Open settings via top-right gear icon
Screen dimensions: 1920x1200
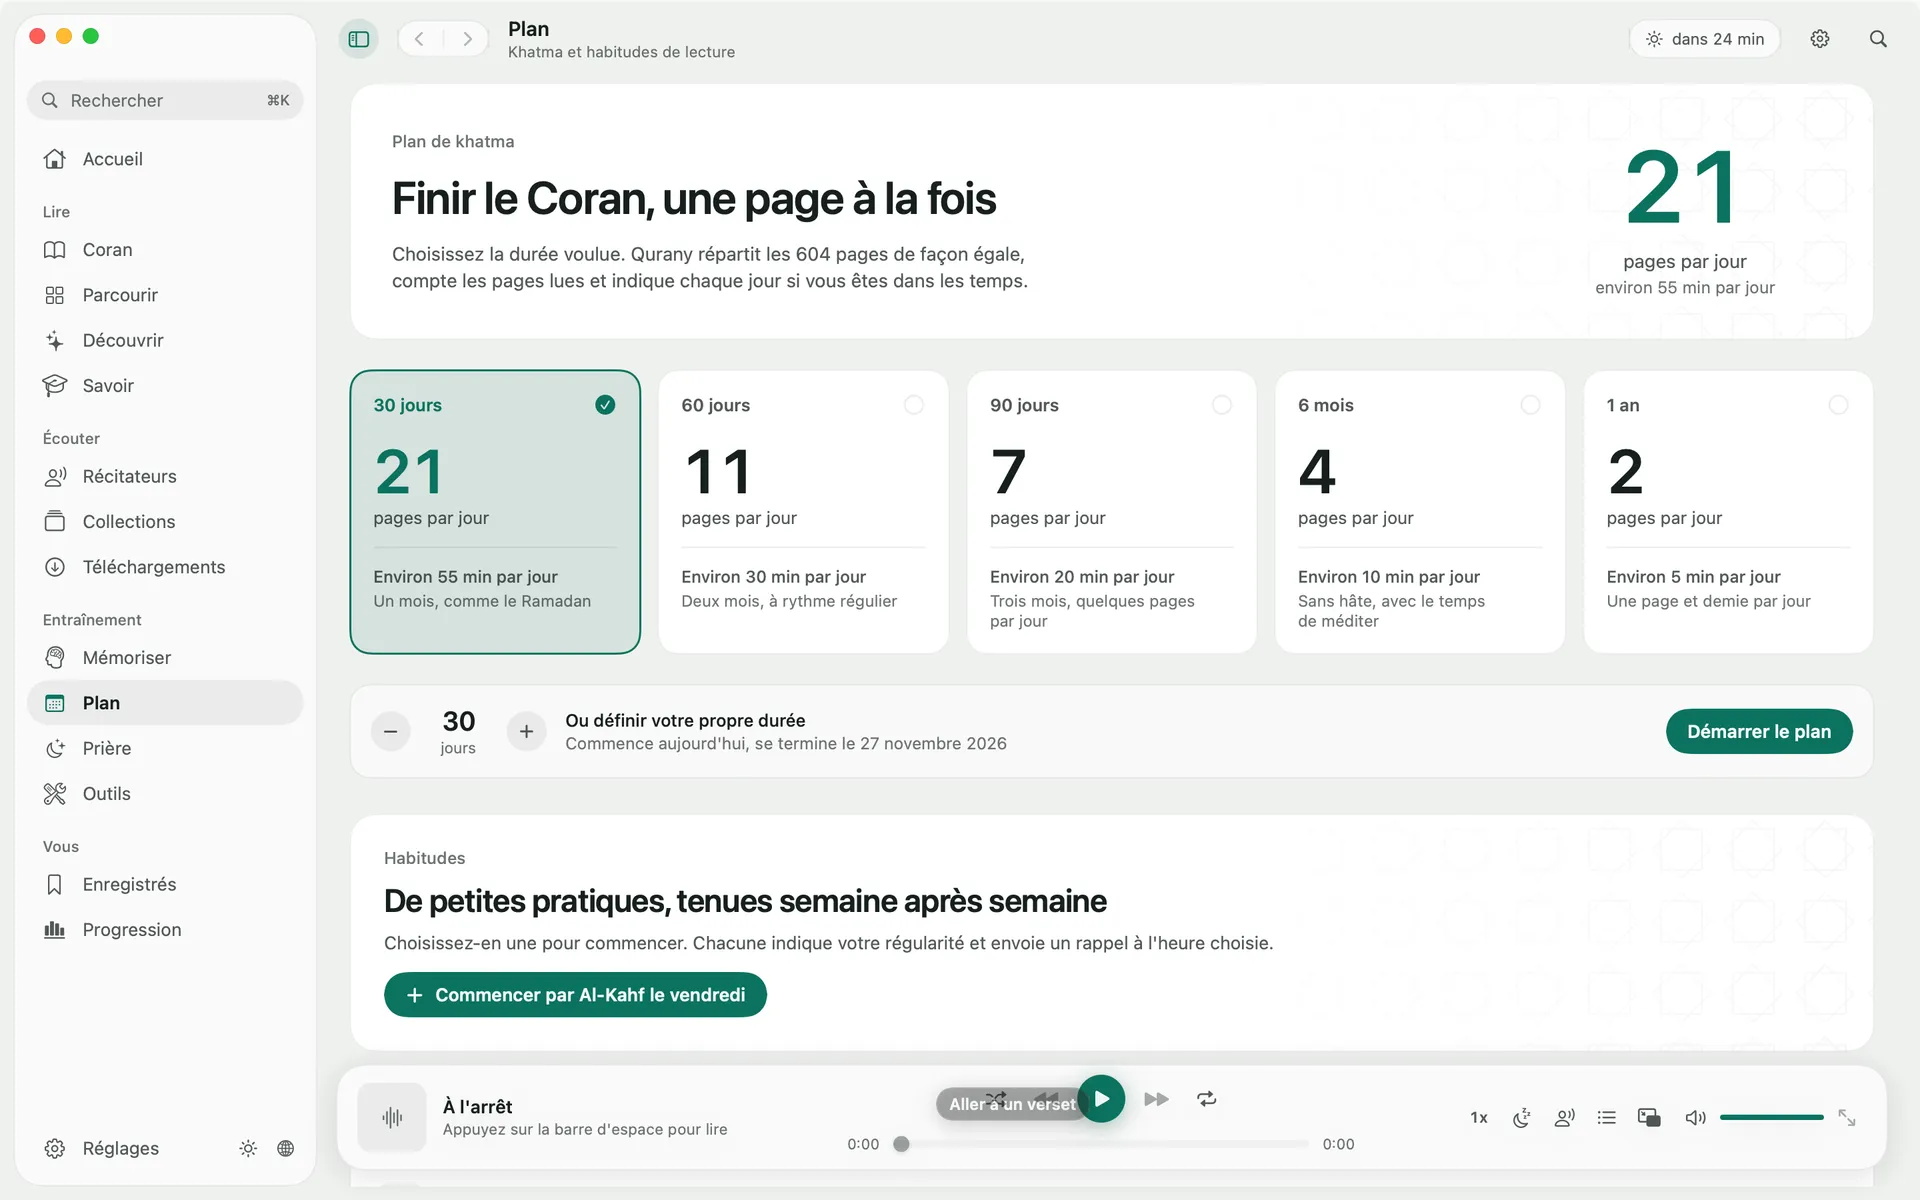(1820, 39)
